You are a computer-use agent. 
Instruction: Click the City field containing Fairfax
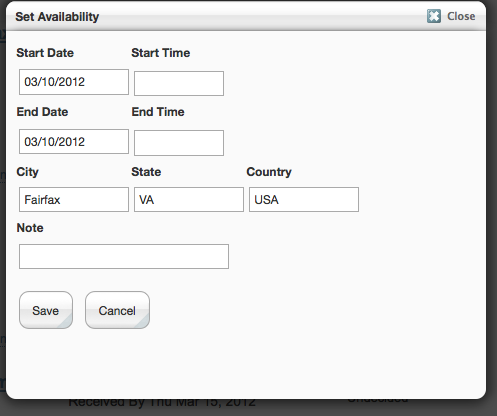pos(74,199)
